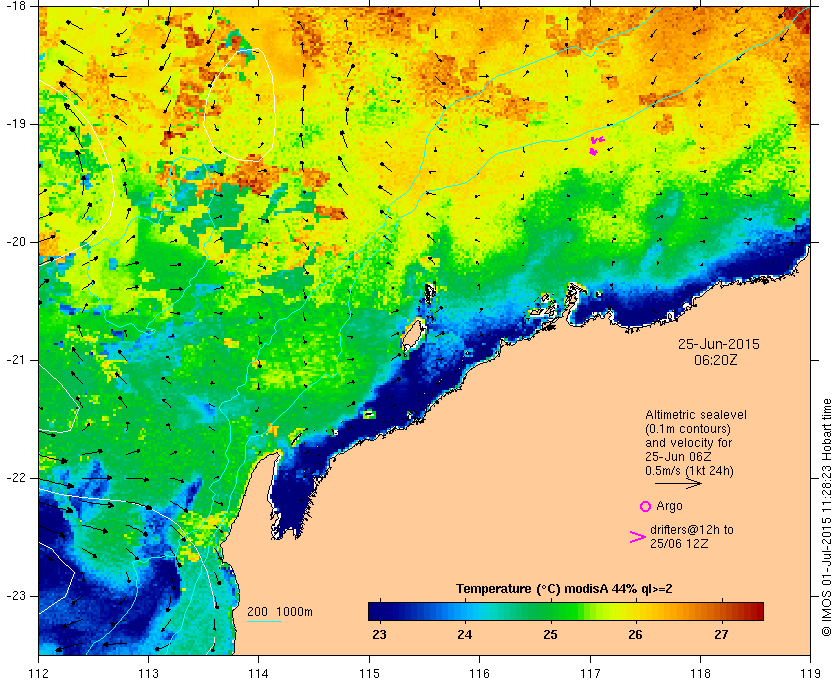This screenshot has height=680, width=840.
Task: Click the longitude label 119
Action: [x=810, y=673]
